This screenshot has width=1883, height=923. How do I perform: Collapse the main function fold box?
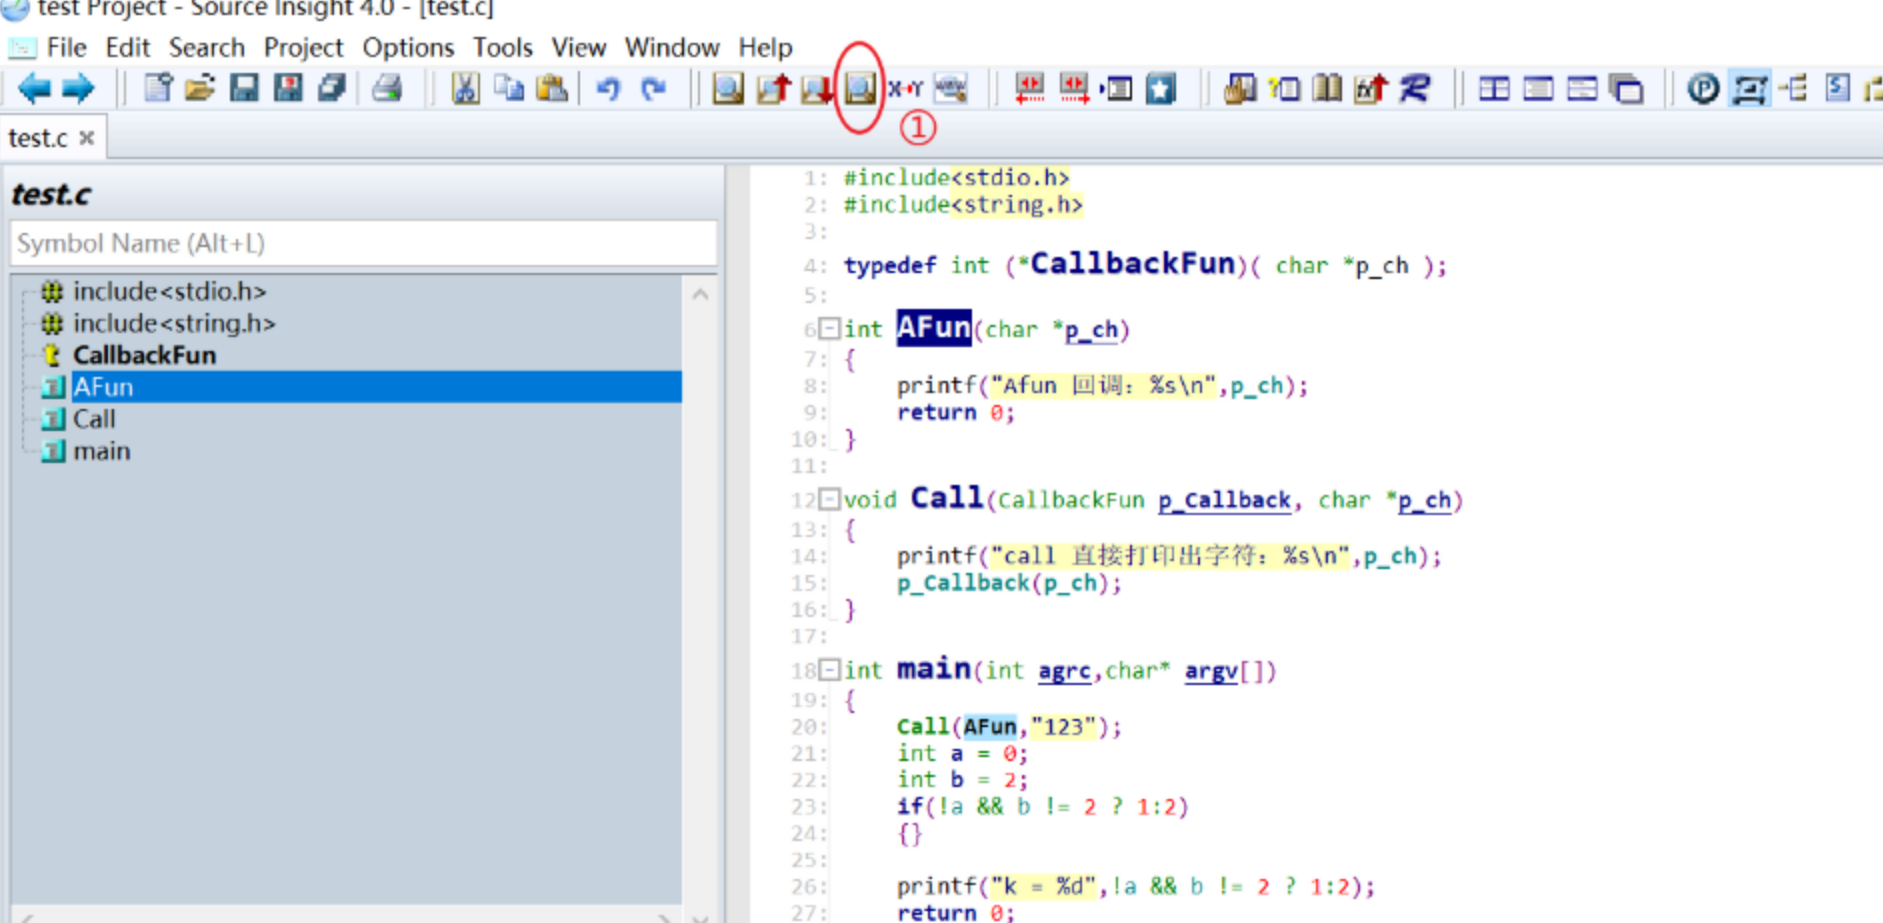829,669
